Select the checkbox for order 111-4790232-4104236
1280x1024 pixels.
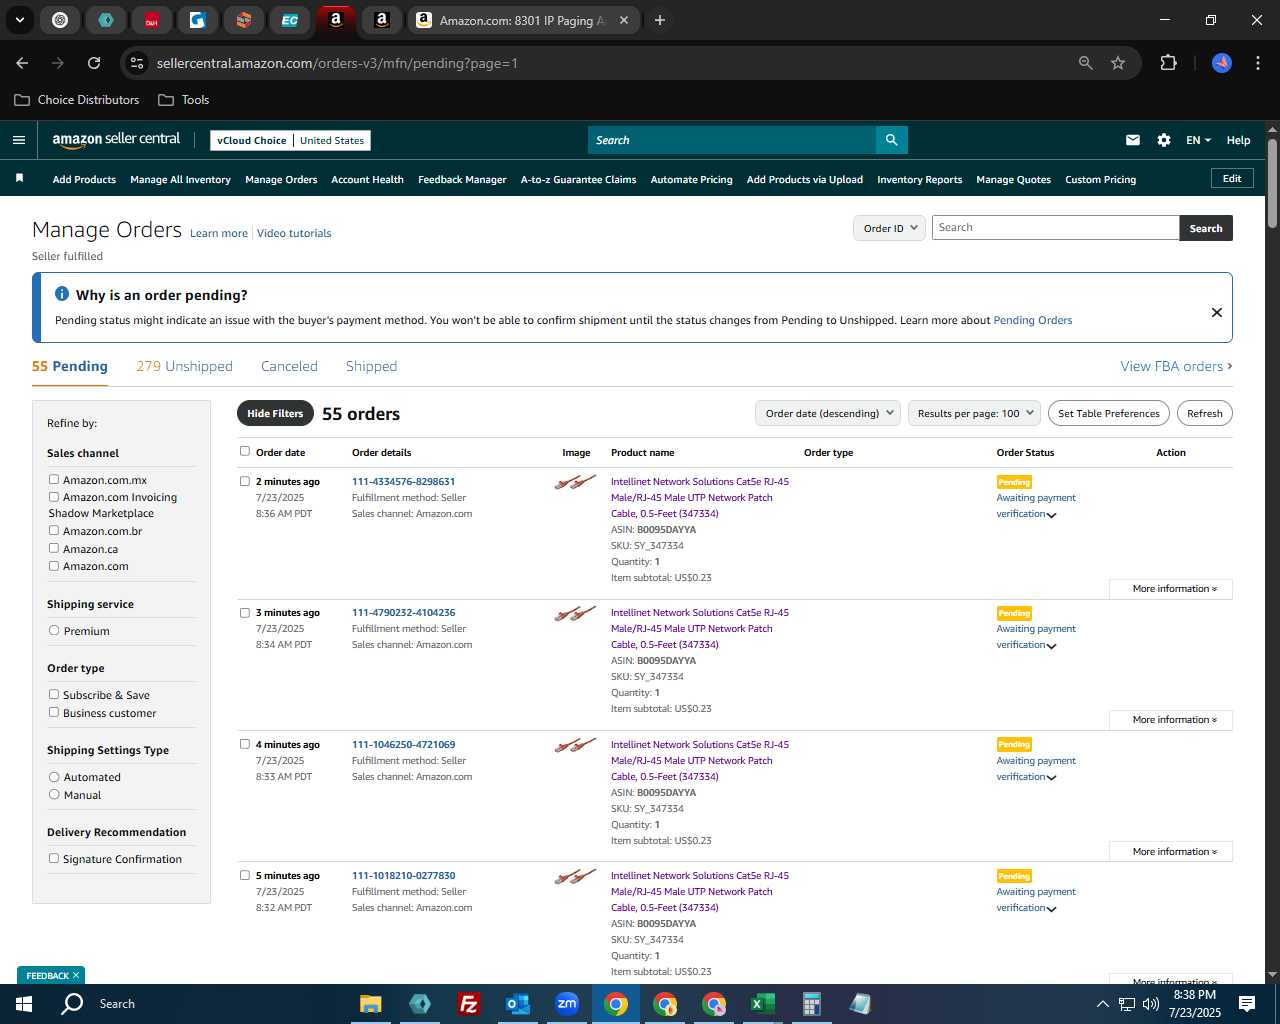(245, 612)
